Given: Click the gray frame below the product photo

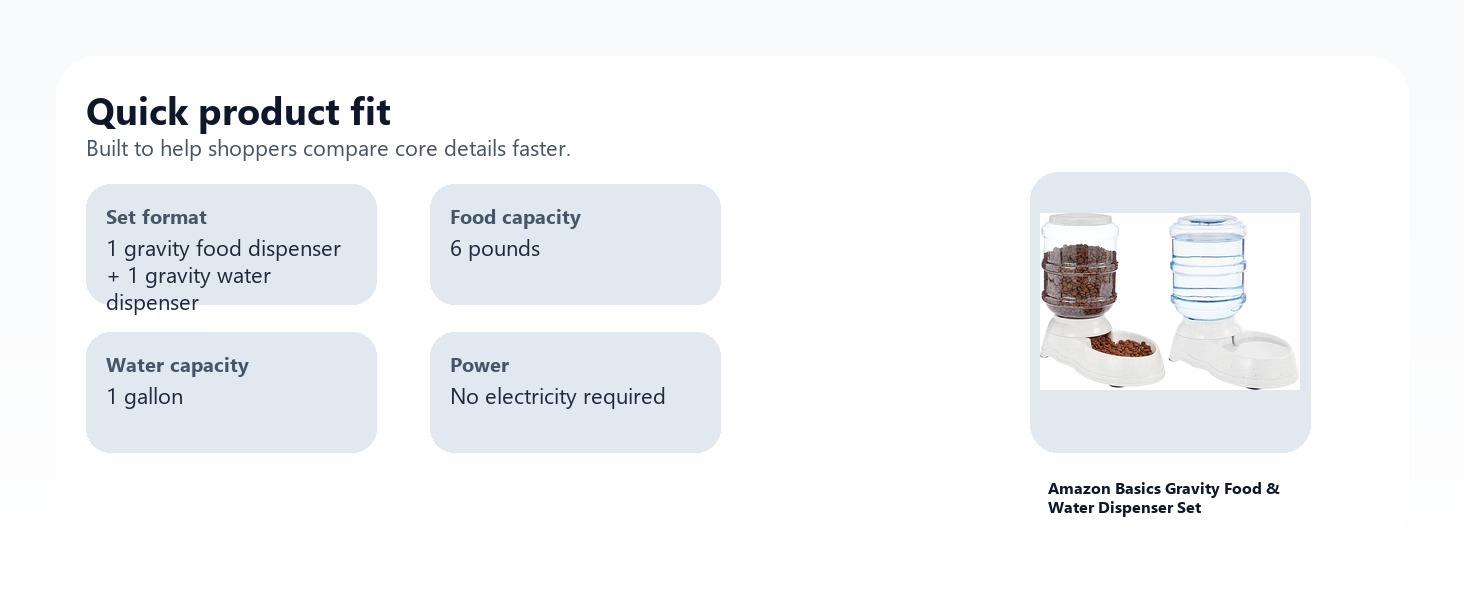Looking at the screenshot, I should click(1170, 420).
